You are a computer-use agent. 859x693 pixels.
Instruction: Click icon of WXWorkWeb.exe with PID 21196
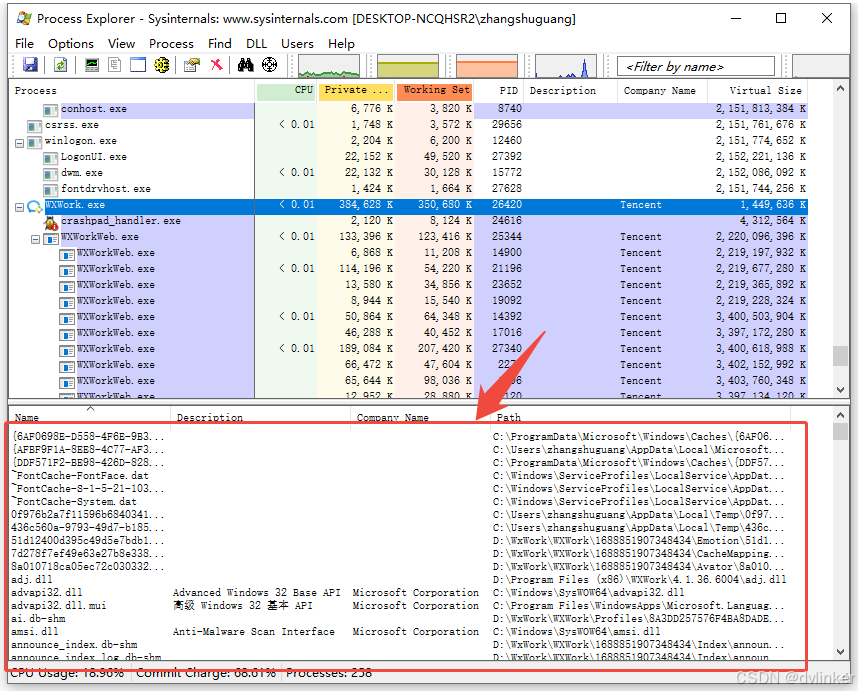tap(67, 271)
